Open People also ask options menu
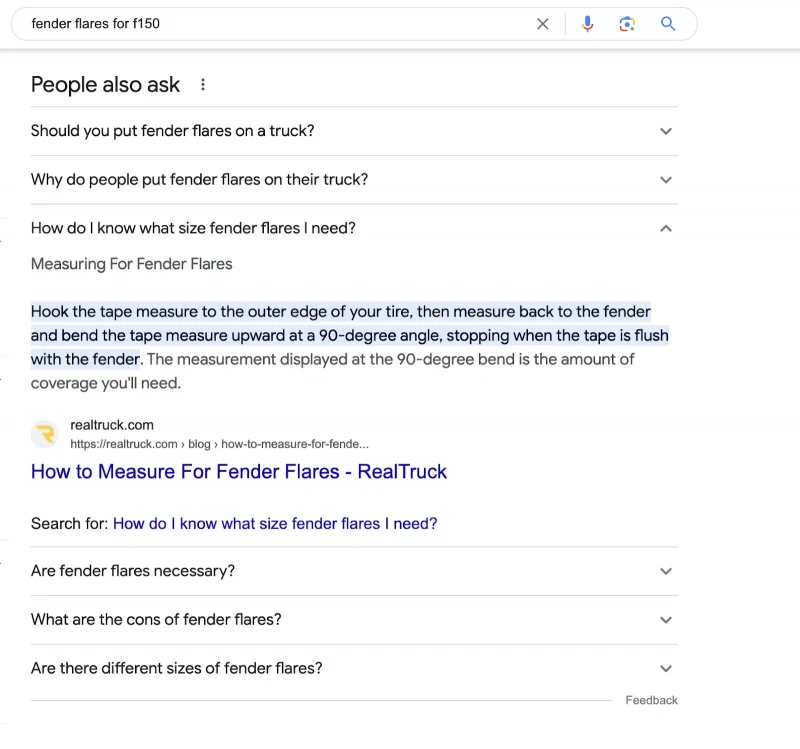The image size is (800, 749). point(203,85)
